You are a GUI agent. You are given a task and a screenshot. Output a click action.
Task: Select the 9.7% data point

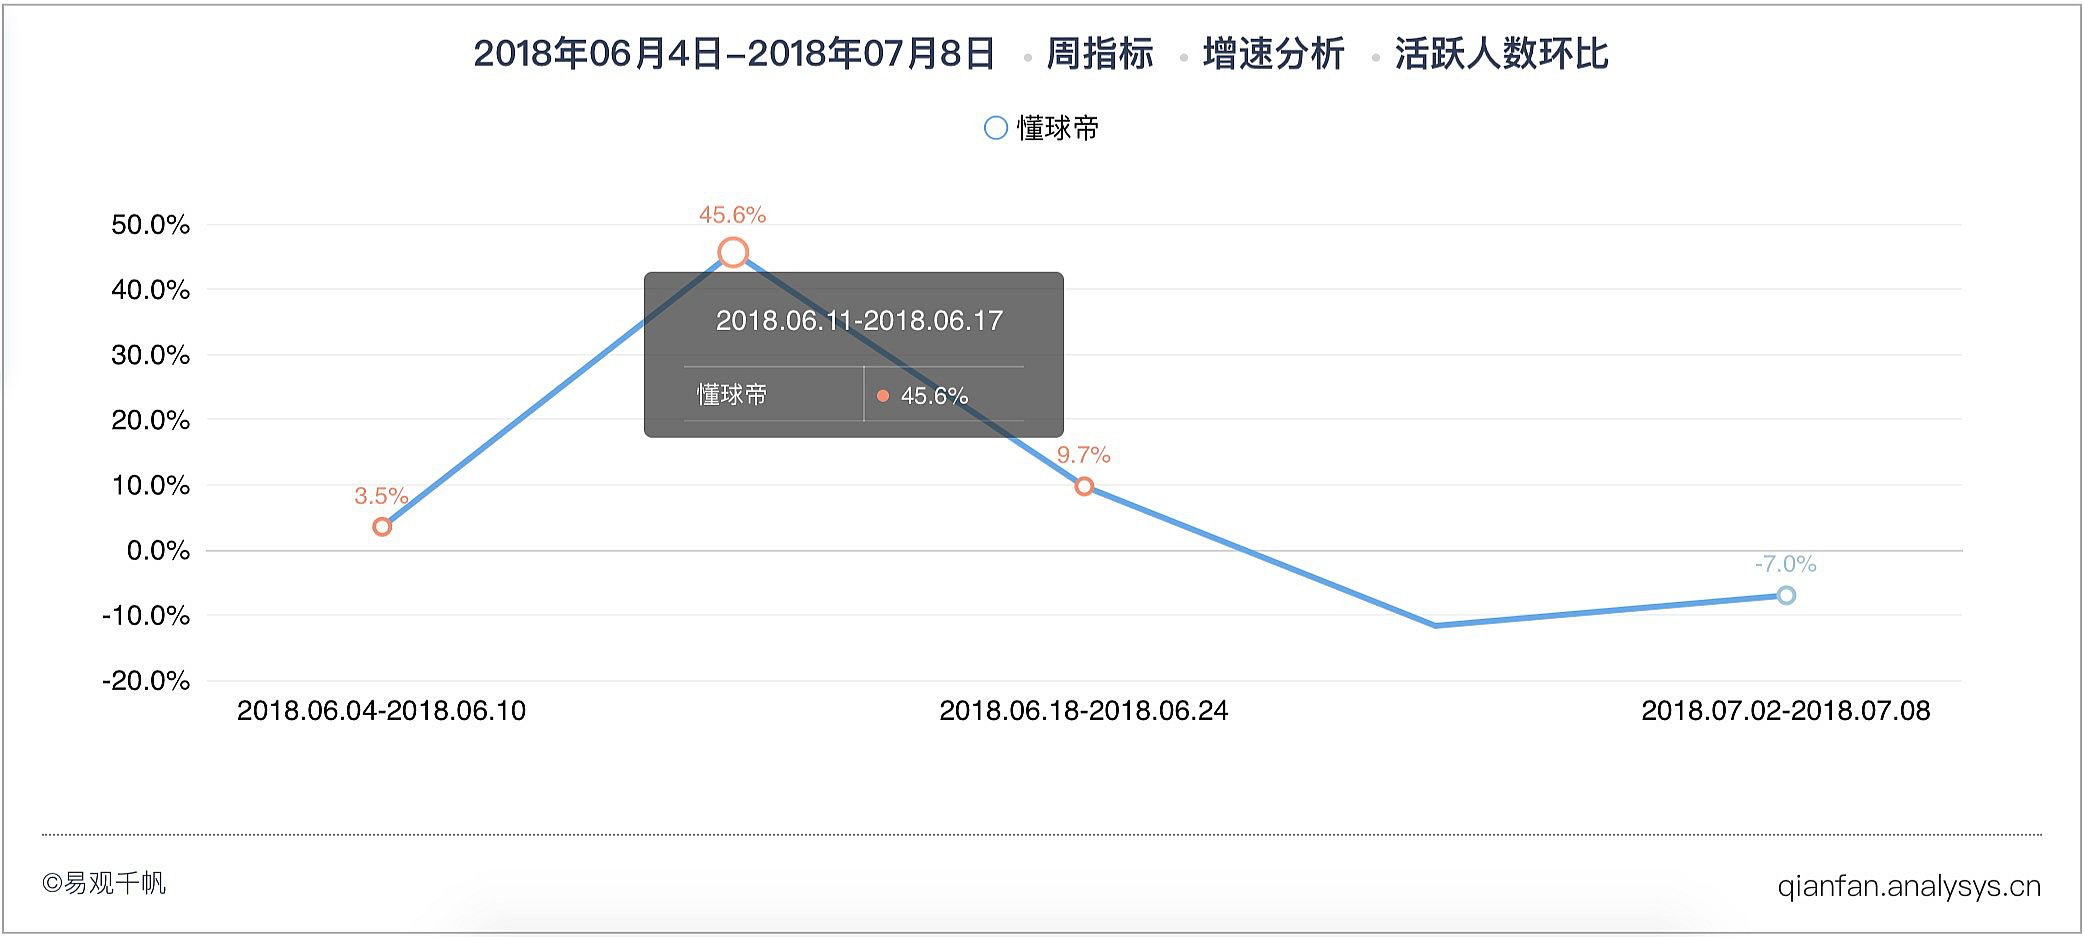coord(1084,487)
